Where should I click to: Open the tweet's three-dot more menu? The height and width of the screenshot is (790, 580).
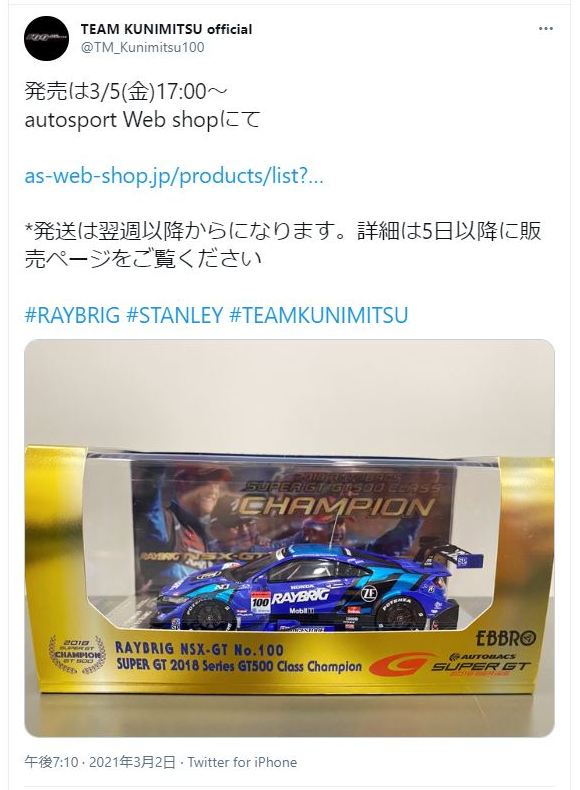tap(546, 29)
